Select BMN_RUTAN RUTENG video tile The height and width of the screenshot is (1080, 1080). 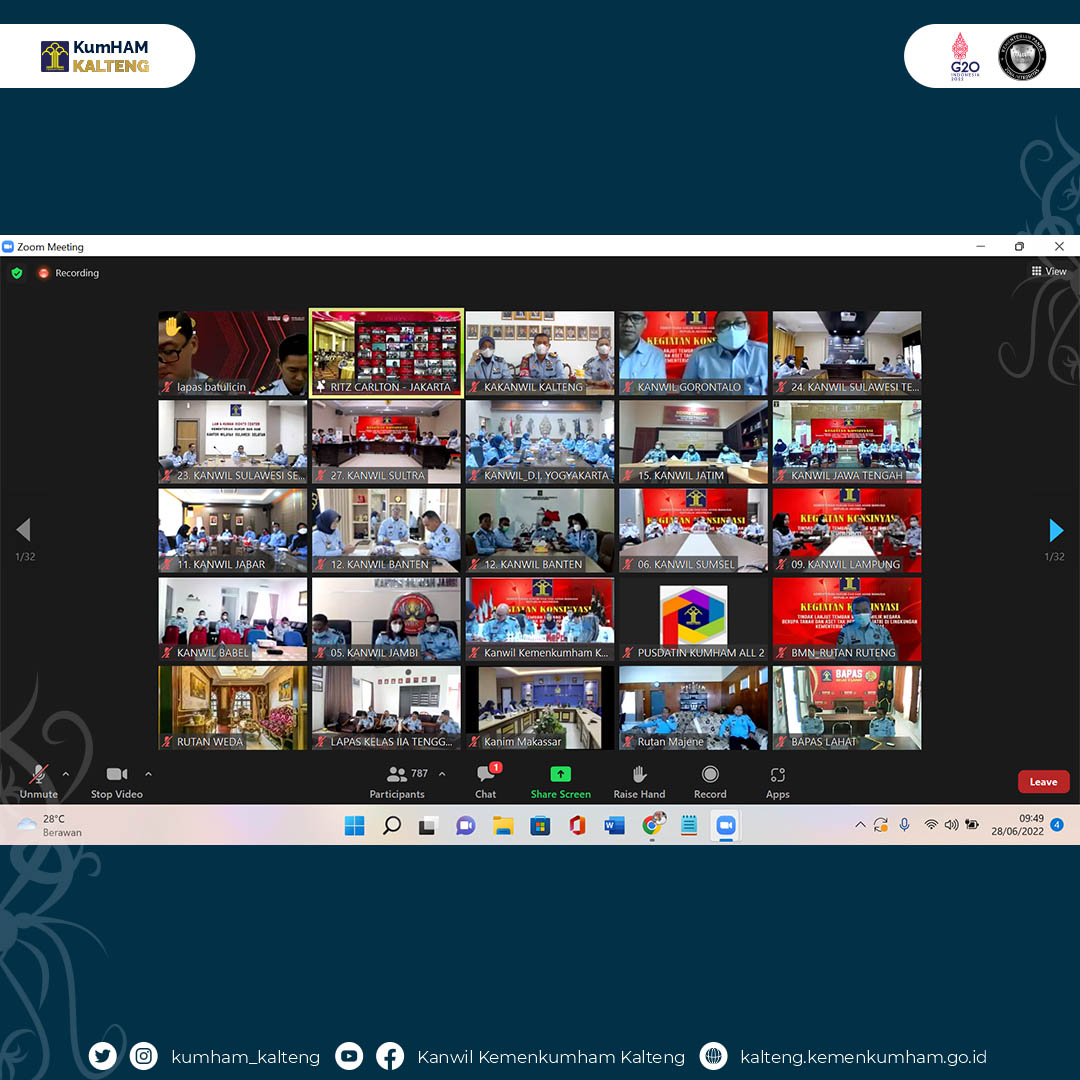[847, 619]
